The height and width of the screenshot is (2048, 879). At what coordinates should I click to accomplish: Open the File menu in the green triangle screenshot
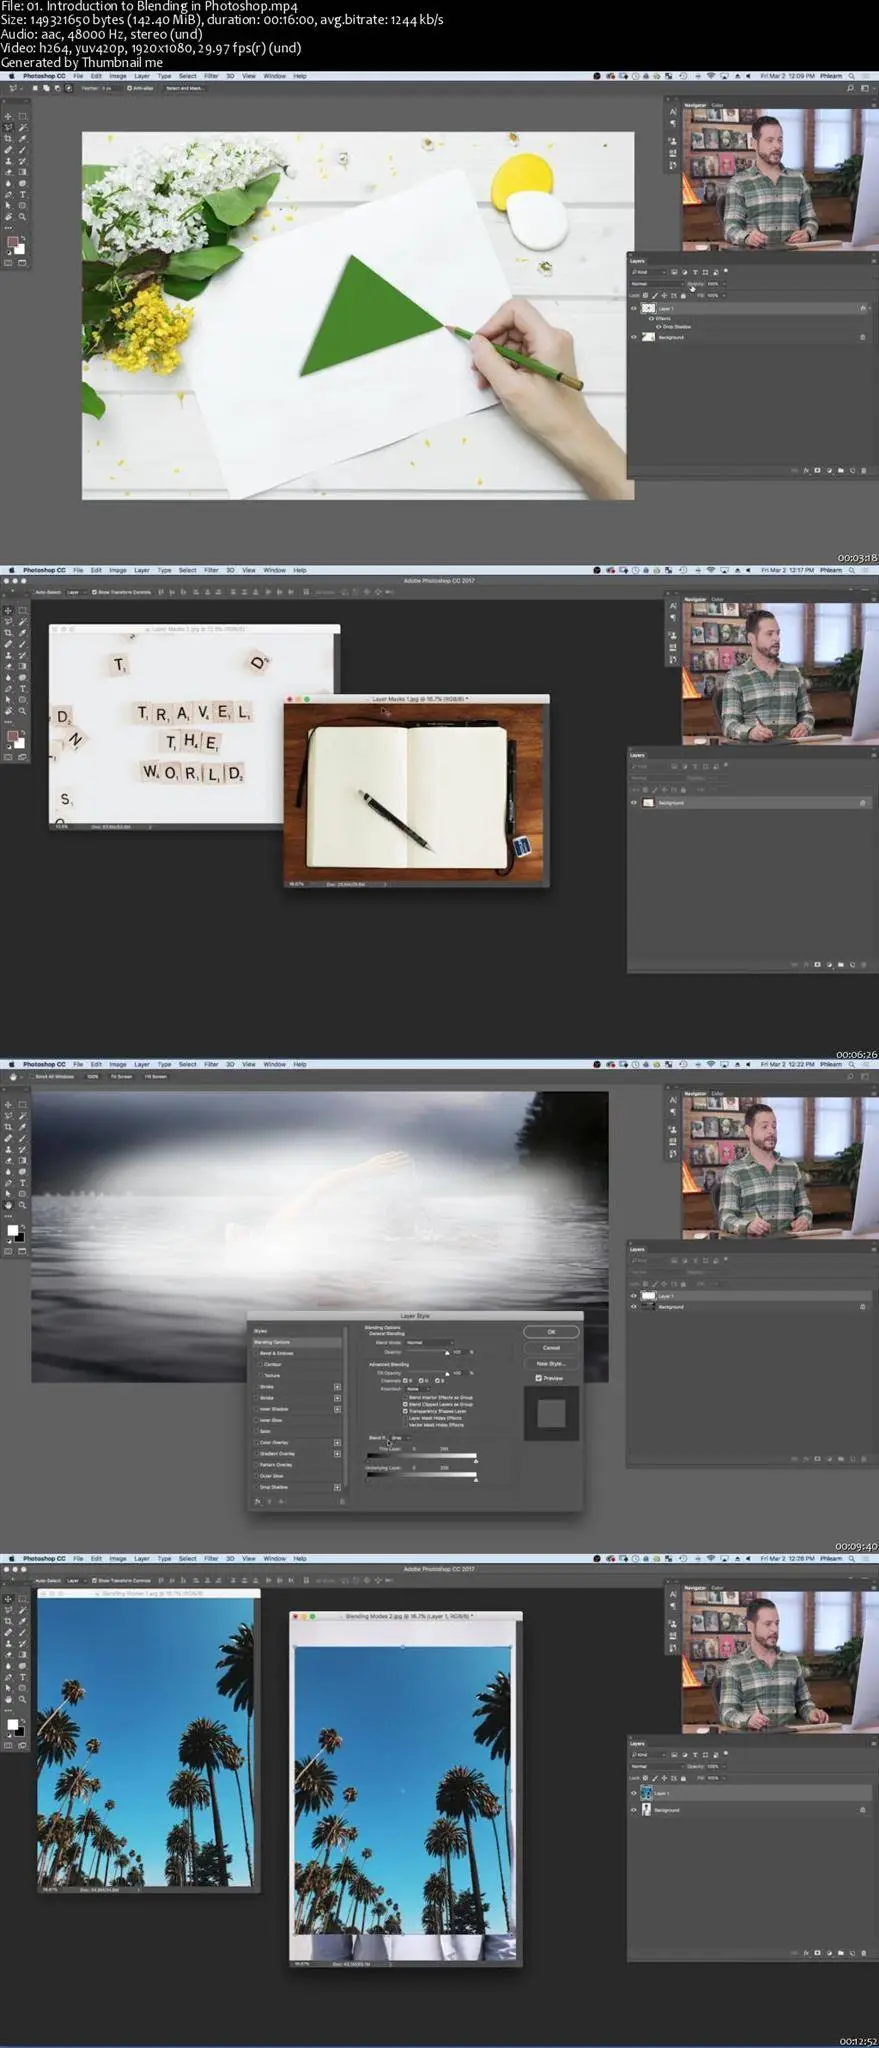[78, 76]
